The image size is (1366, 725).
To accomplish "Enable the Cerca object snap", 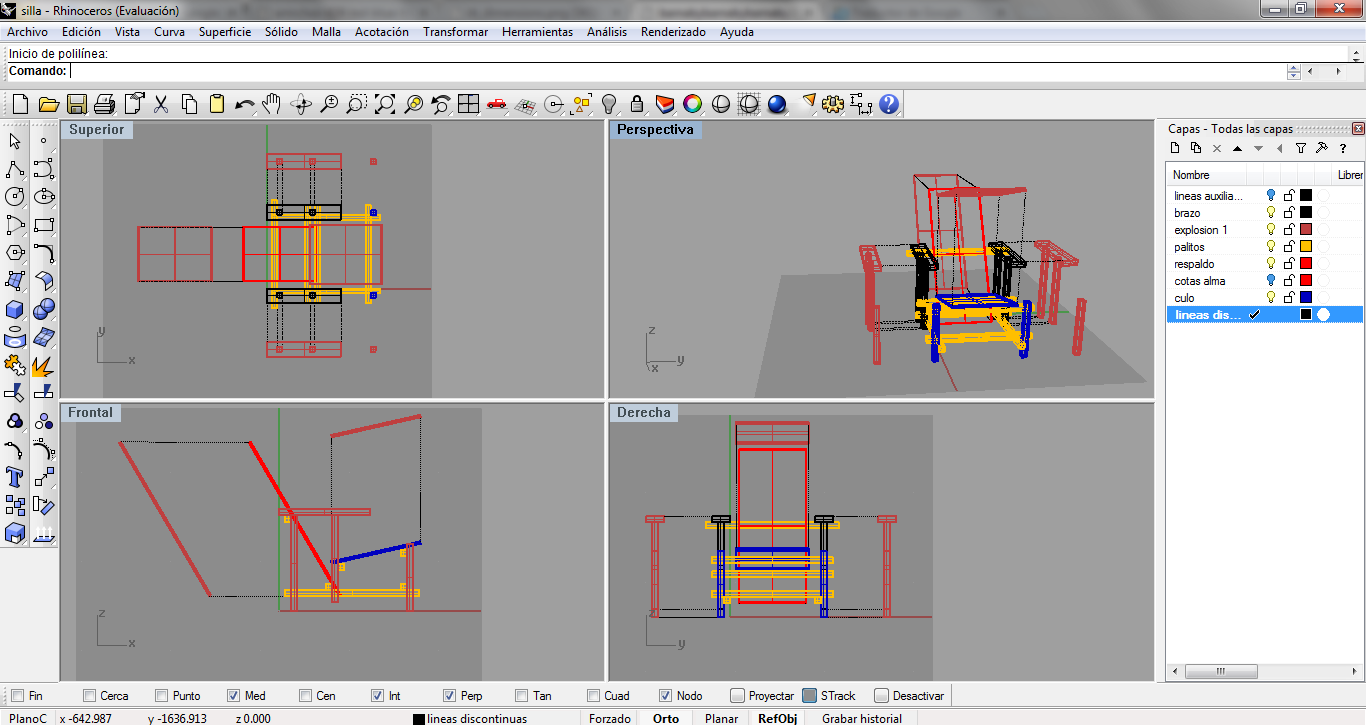I will pos(90,696).
